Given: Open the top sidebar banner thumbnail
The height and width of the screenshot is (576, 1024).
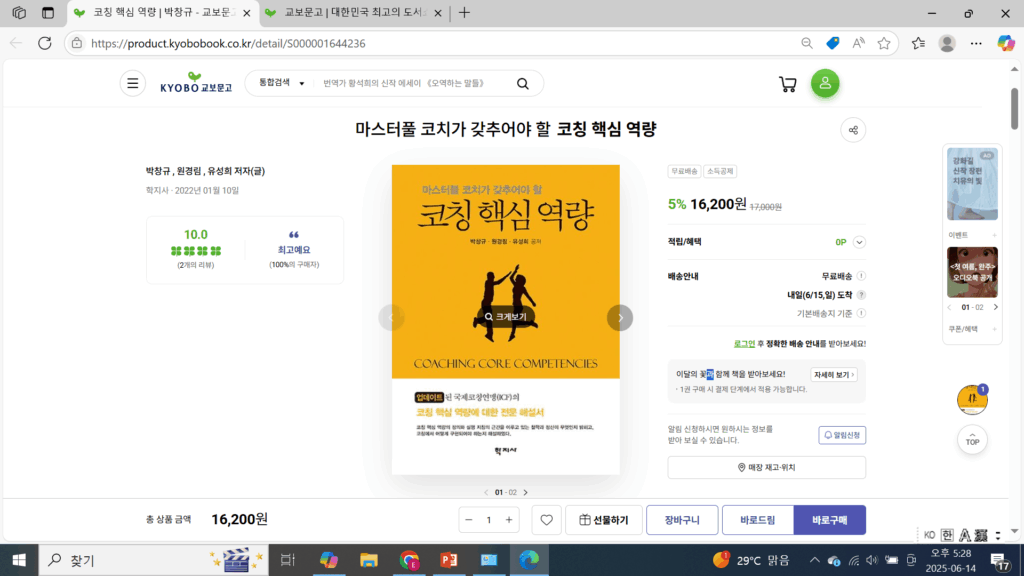Looking at the screenshot, I should [972, 184].
